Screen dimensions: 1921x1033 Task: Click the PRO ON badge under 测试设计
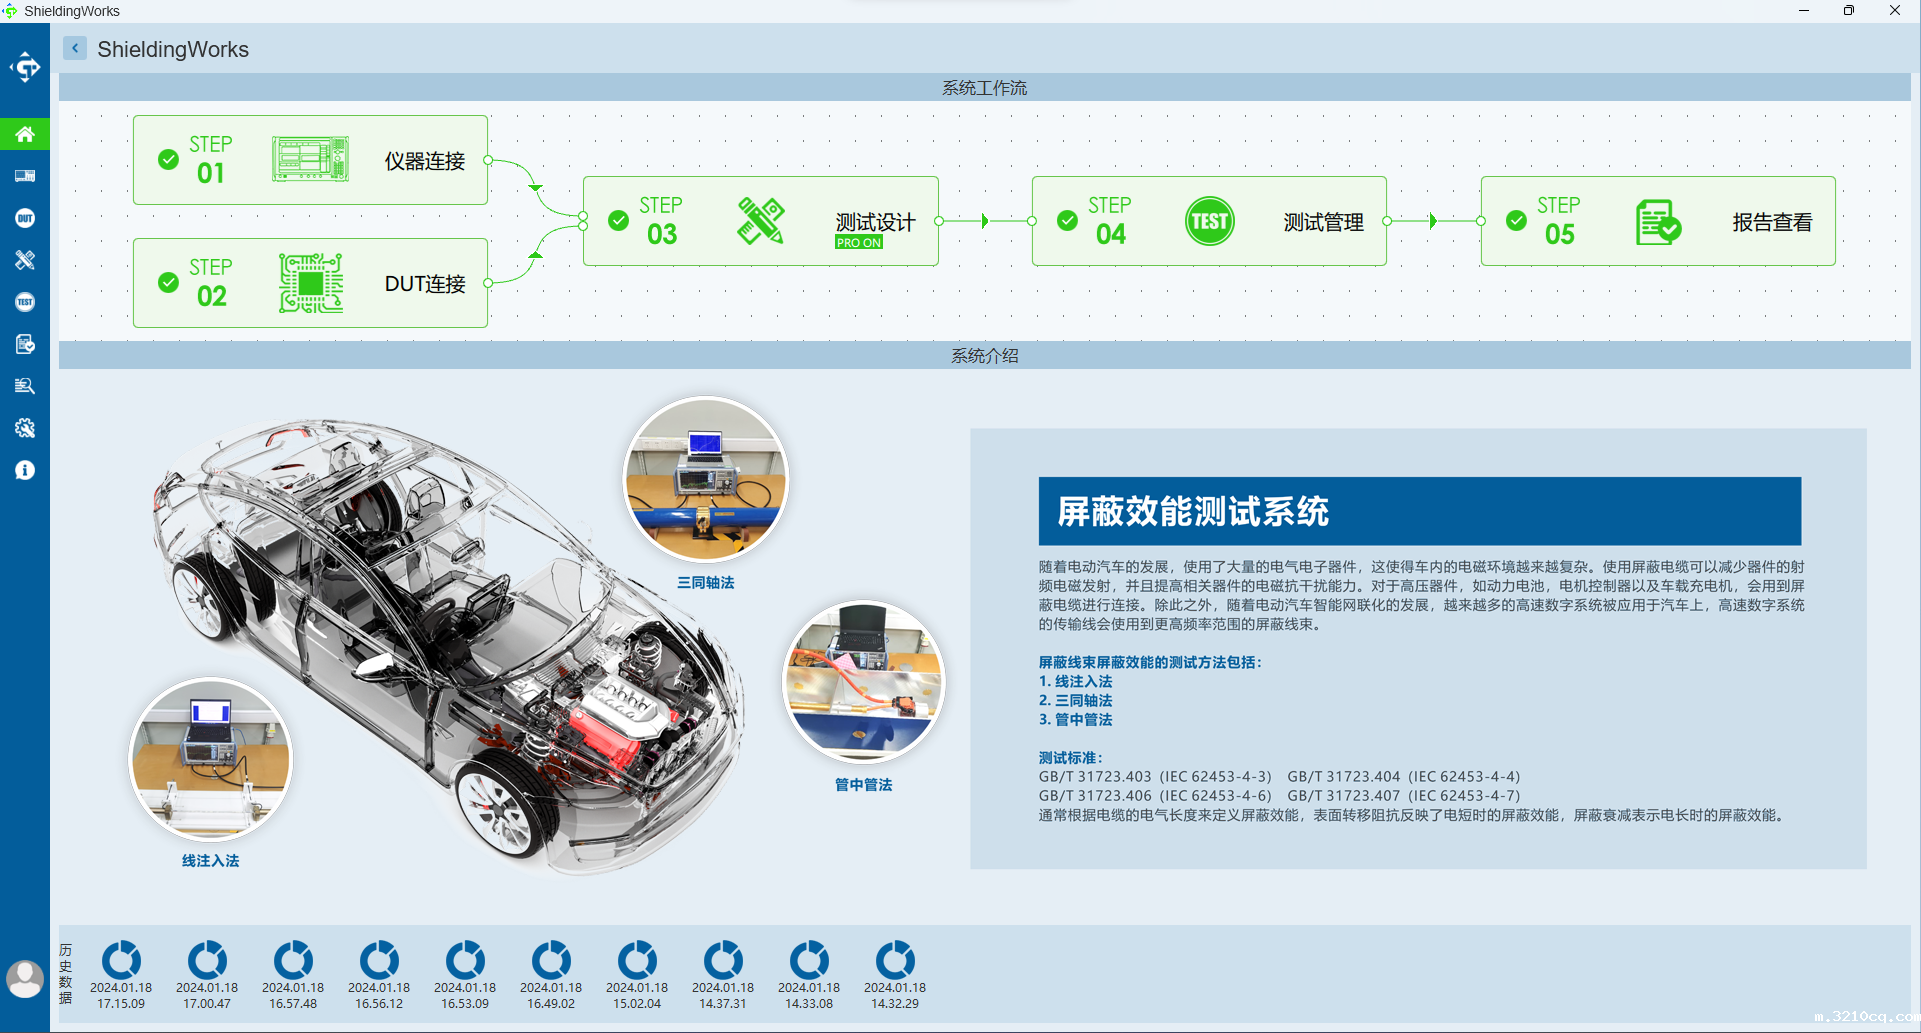tap(859, 243)
